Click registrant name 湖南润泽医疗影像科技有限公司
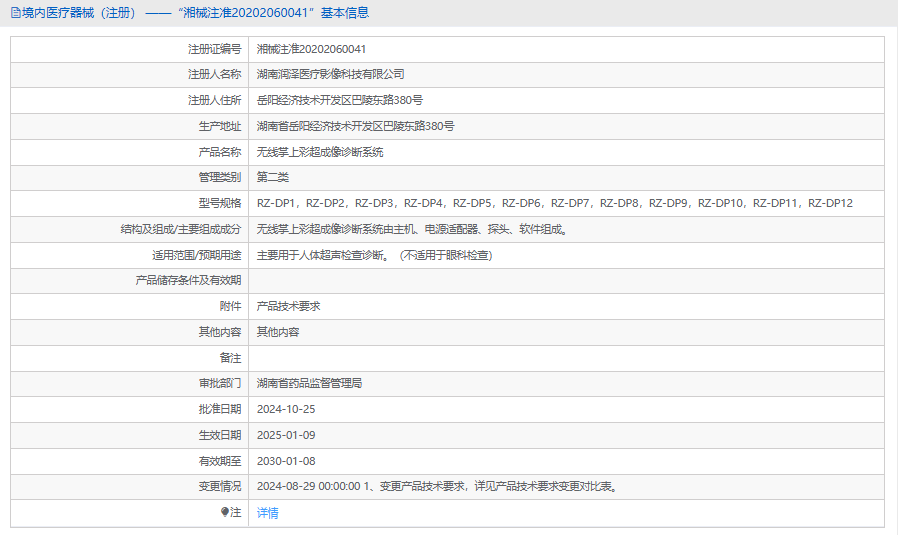 (x=330, y=74)
